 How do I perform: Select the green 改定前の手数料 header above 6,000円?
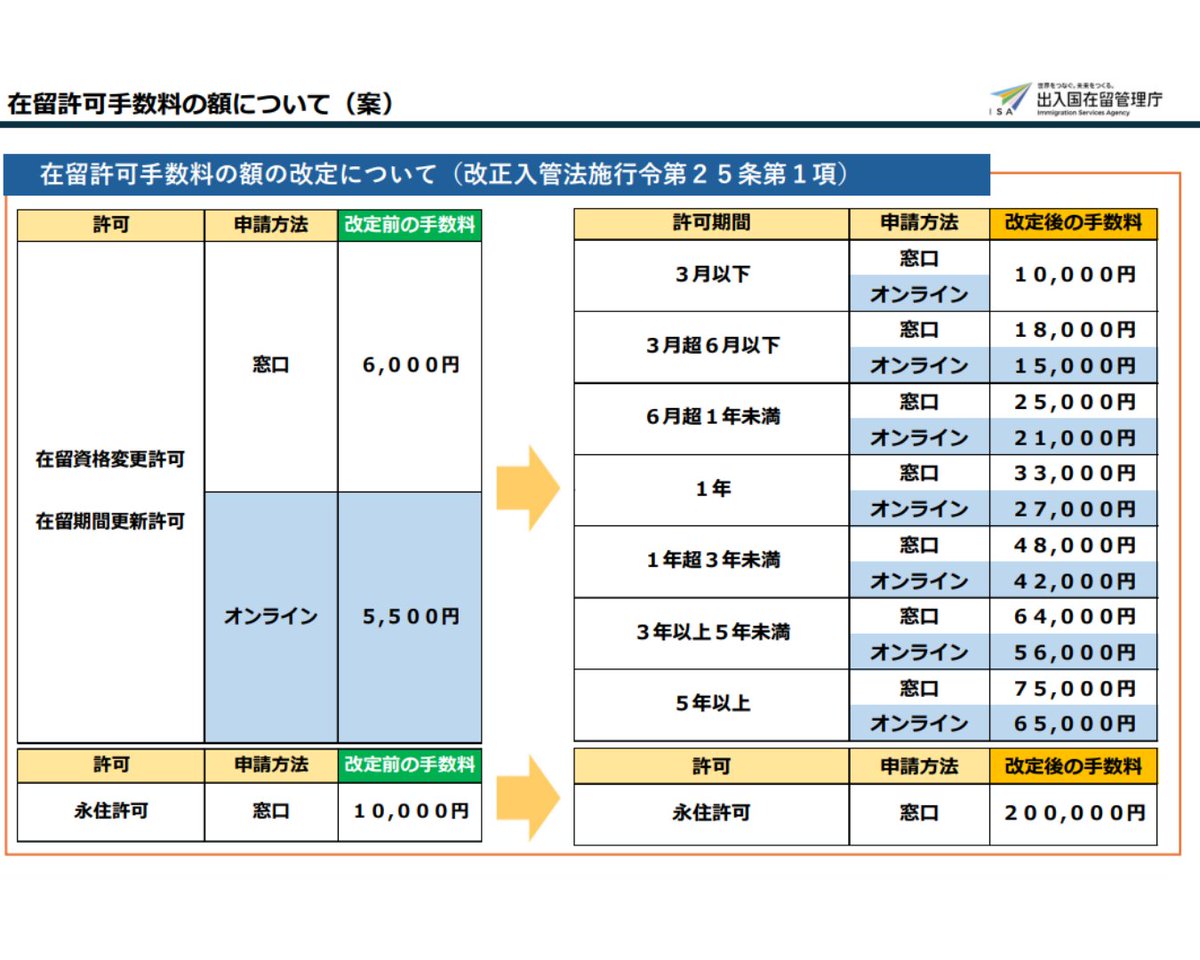pyautogui.click(x=410, y=225)
